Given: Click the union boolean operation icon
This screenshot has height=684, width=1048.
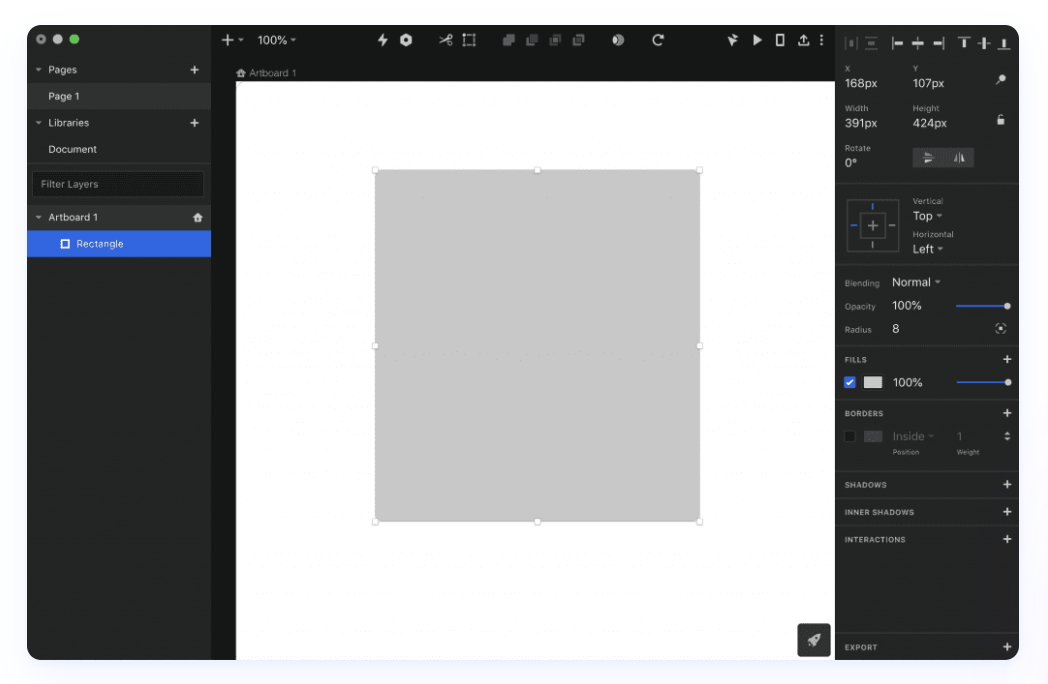Looking at the screenshot, I should [509, 40].
